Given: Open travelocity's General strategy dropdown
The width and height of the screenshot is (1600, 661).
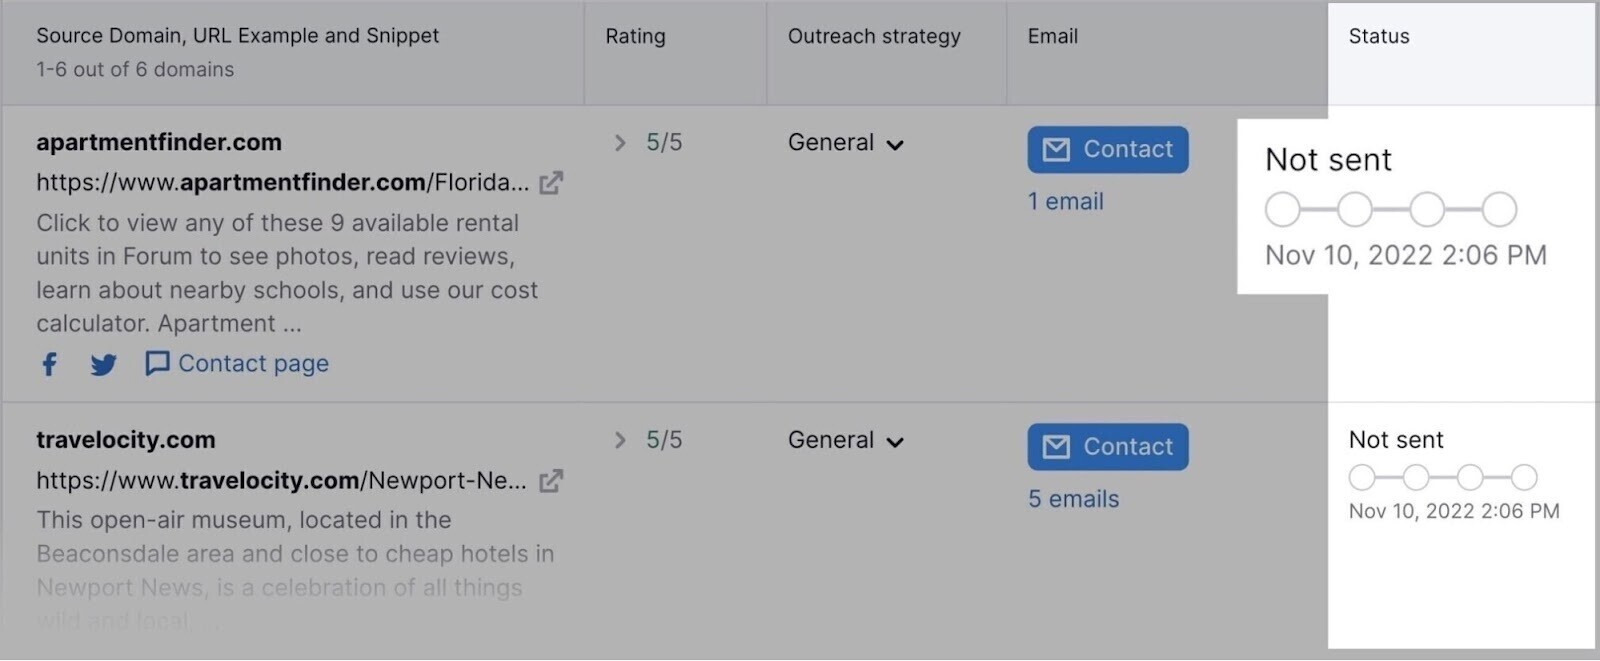Looking at the screenshot, I should (845, 440).
